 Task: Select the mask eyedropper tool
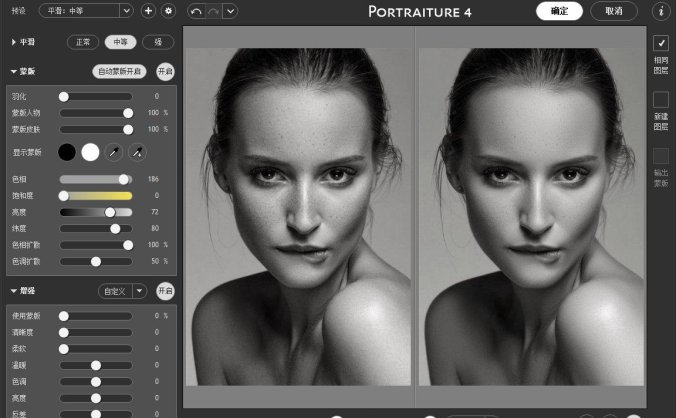point(114,152)
